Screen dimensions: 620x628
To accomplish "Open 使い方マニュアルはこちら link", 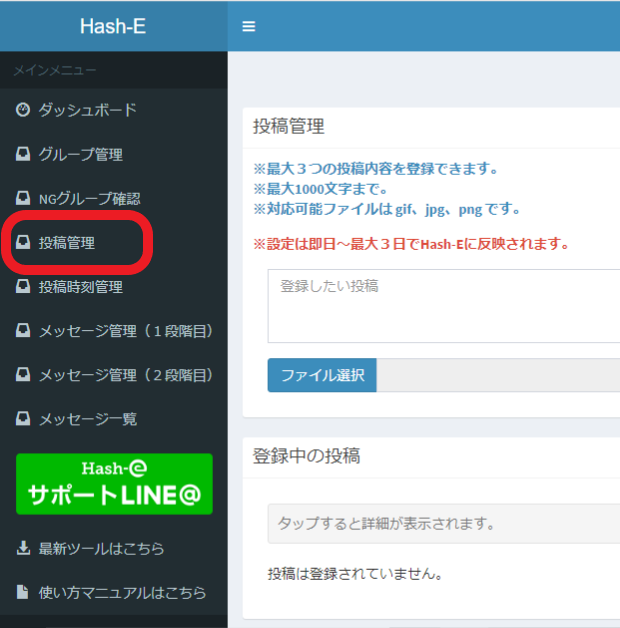I will tap(122, 593).
